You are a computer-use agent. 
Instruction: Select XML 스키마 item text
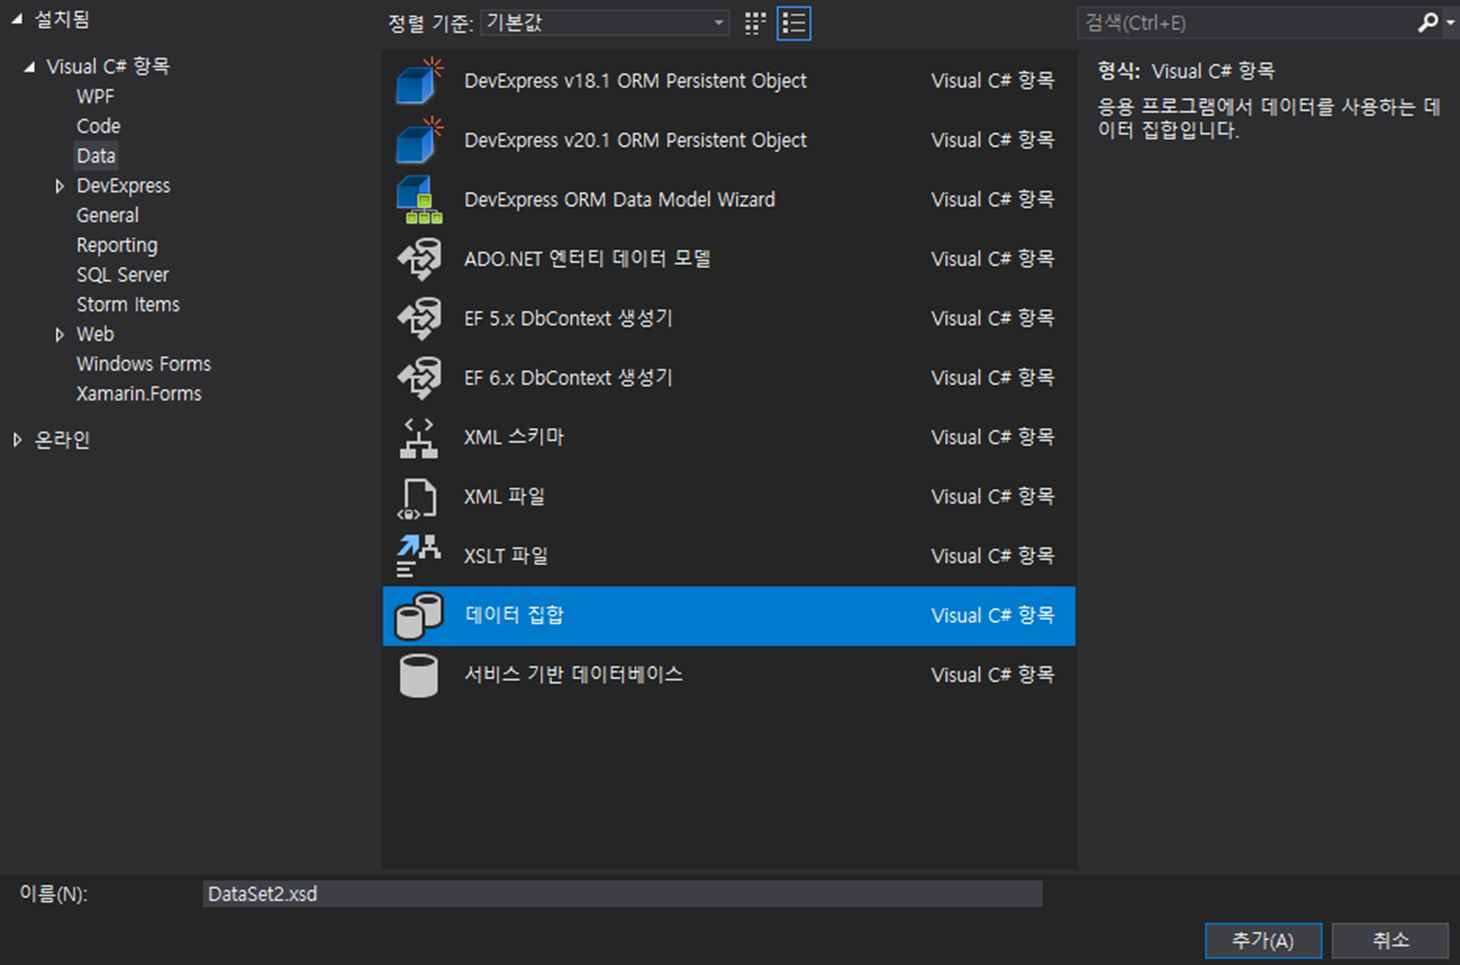[514, 437]
